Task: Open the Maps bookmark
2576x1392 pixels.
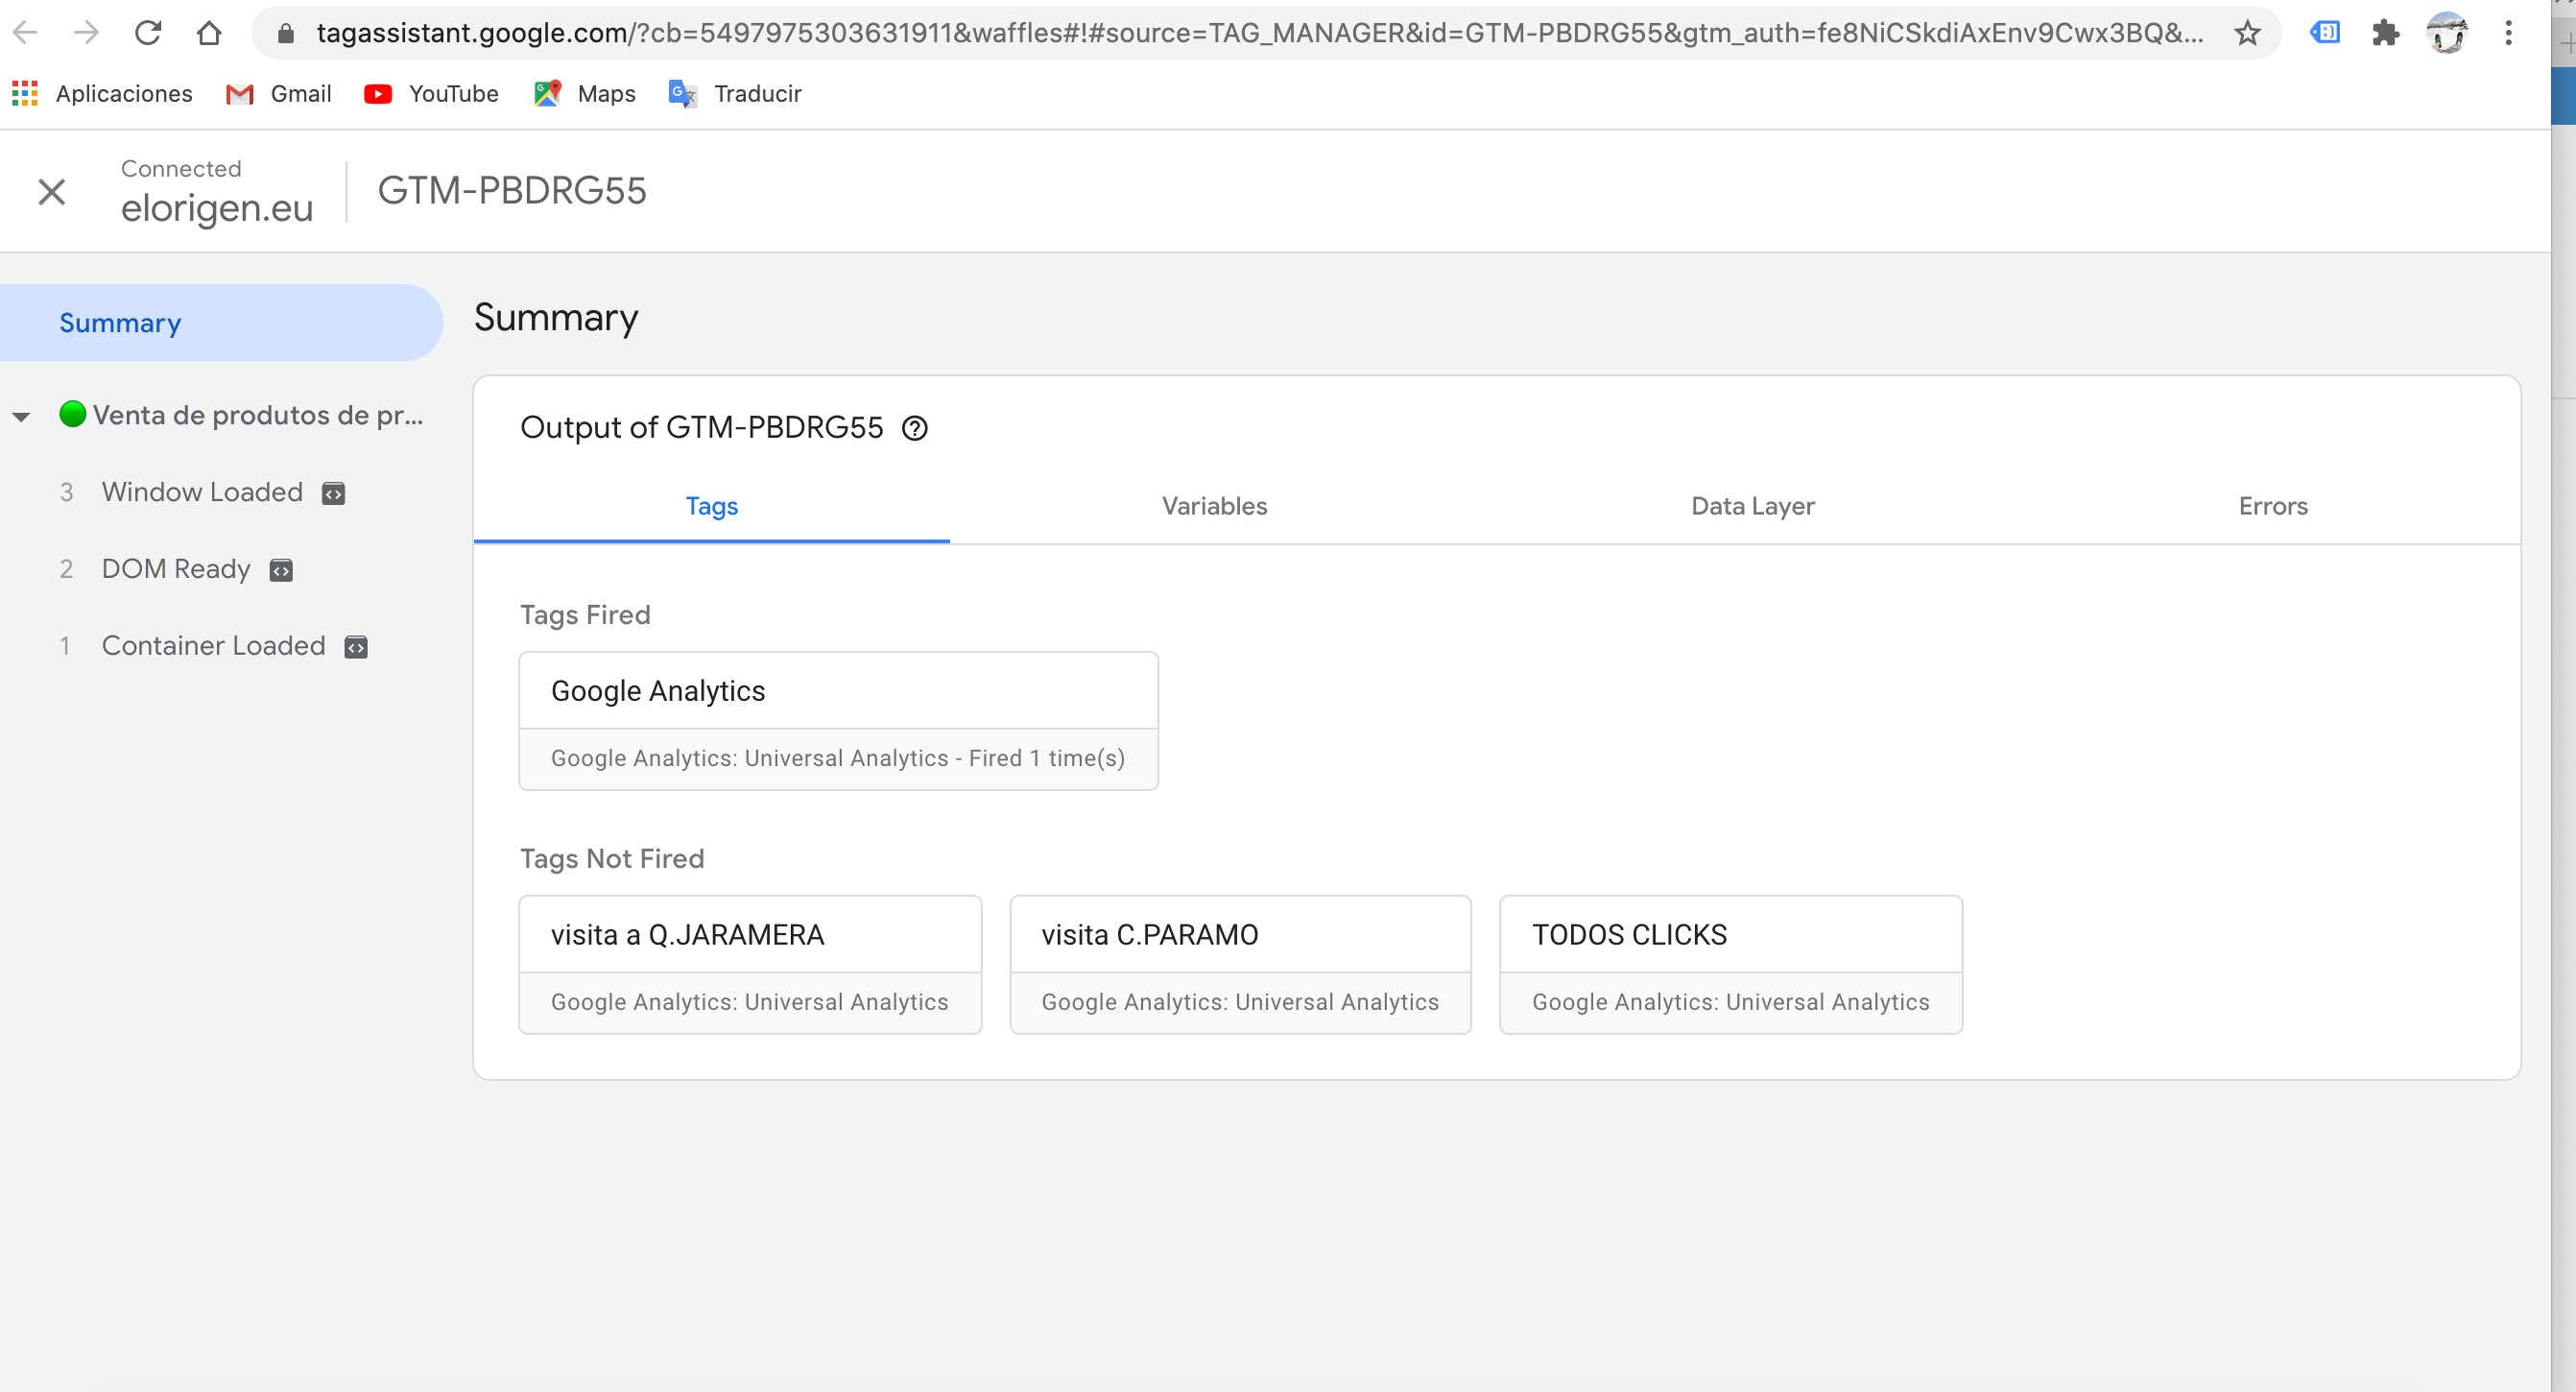Action: click(585, 94)
